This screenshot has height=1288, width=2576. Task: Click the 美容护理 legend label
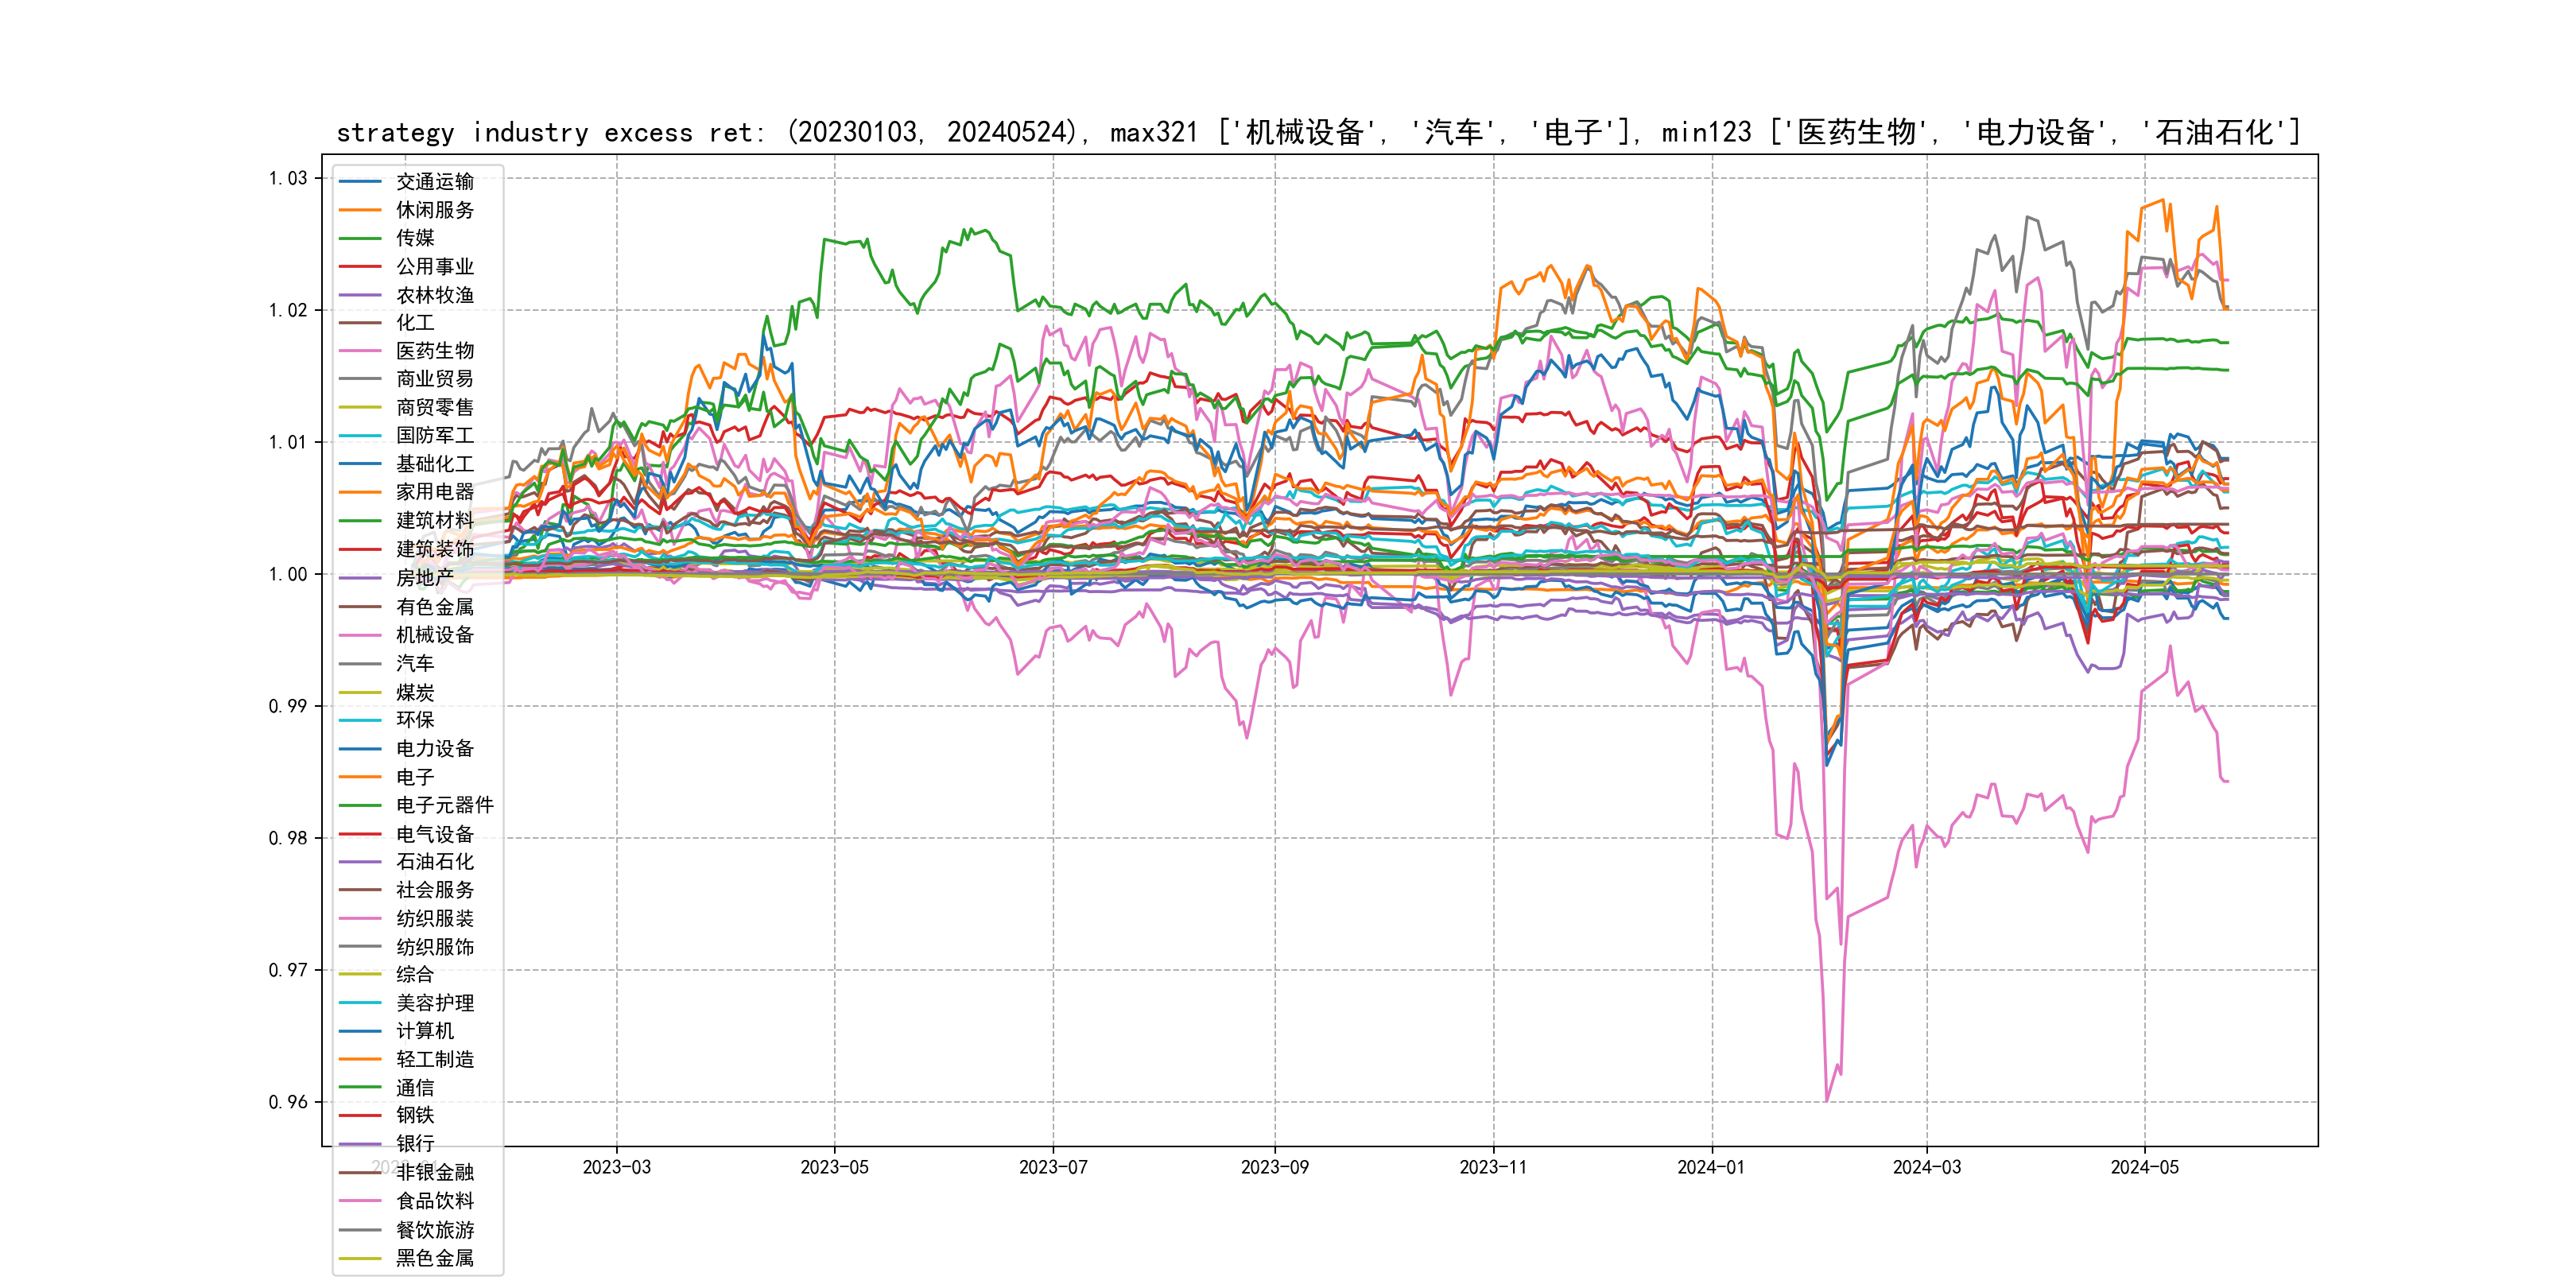(x=435, y=1003)
